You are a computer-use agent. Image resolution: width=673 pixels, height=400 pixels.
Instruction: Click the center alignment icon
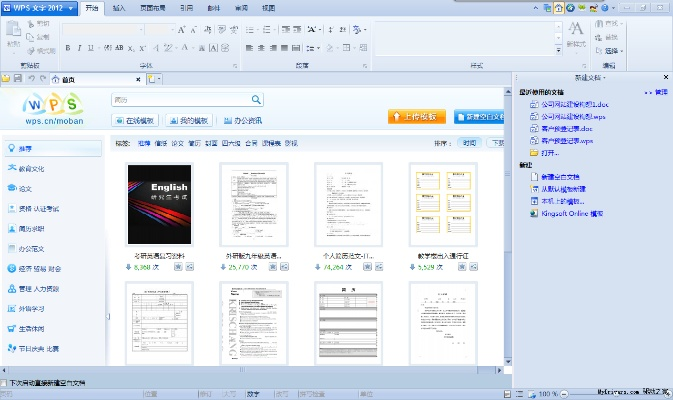click(x=261, y=48)
